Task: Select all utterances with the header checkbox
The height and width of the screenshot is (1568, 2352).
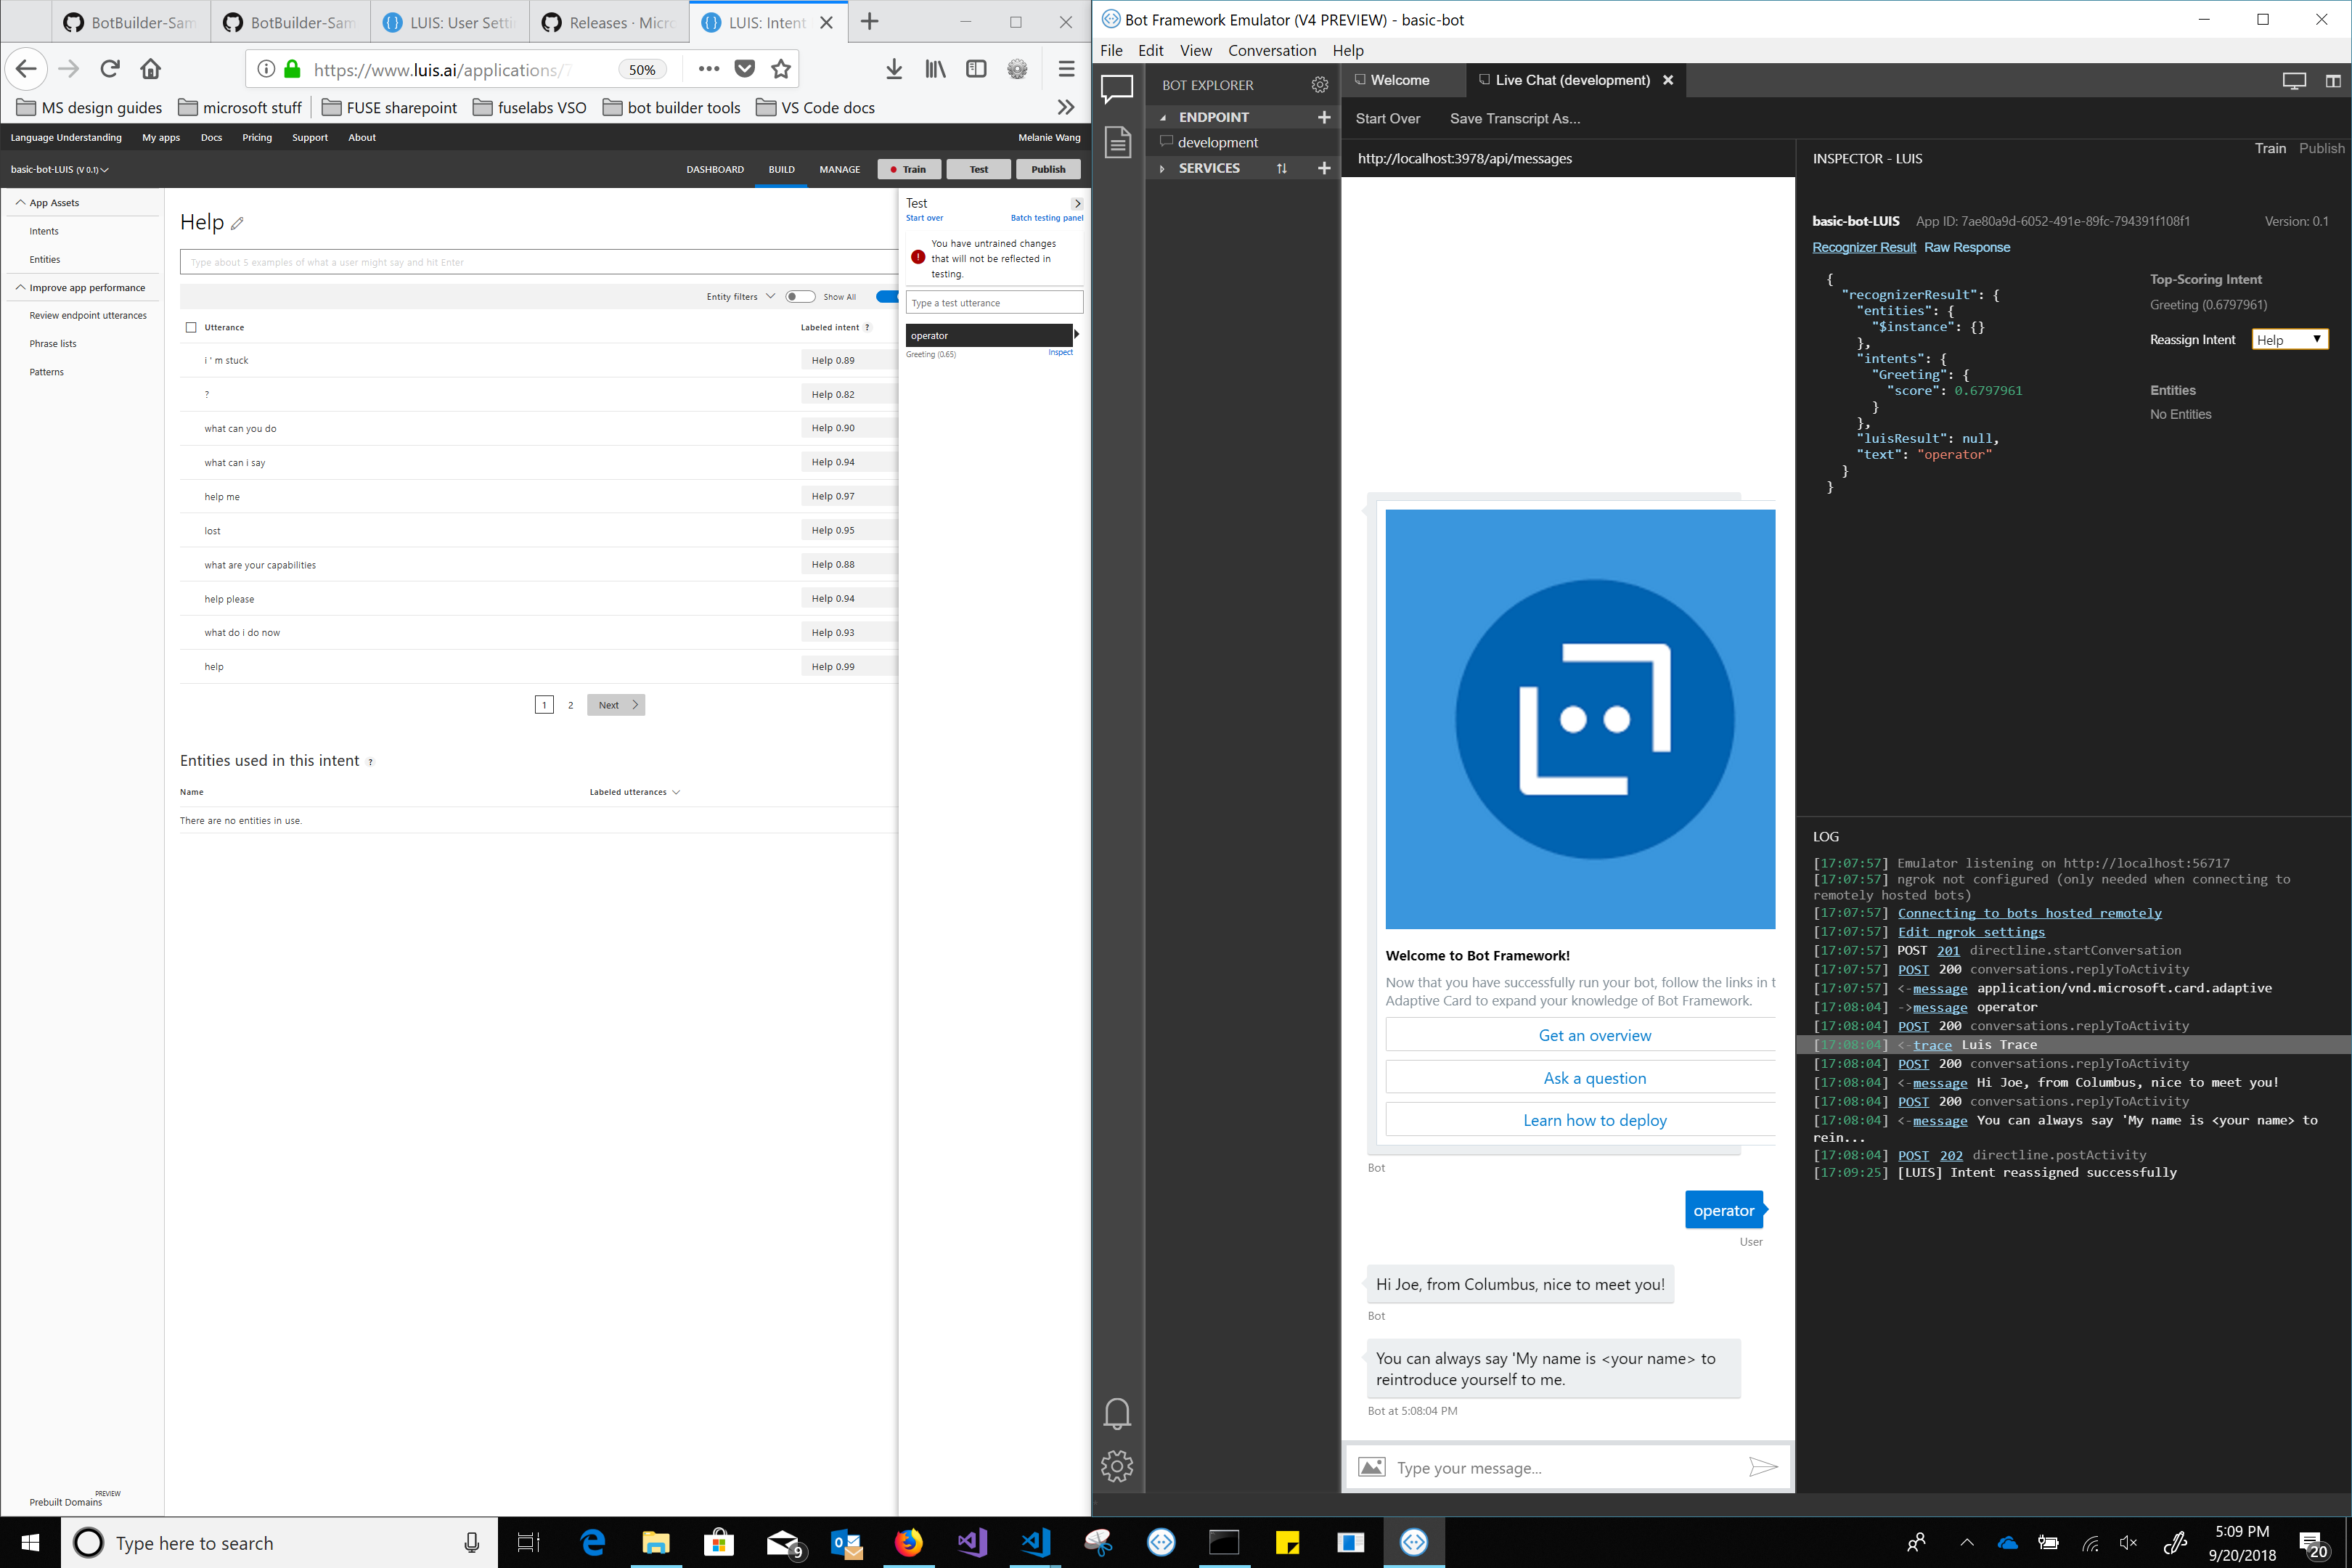Action: pos(190,326)
